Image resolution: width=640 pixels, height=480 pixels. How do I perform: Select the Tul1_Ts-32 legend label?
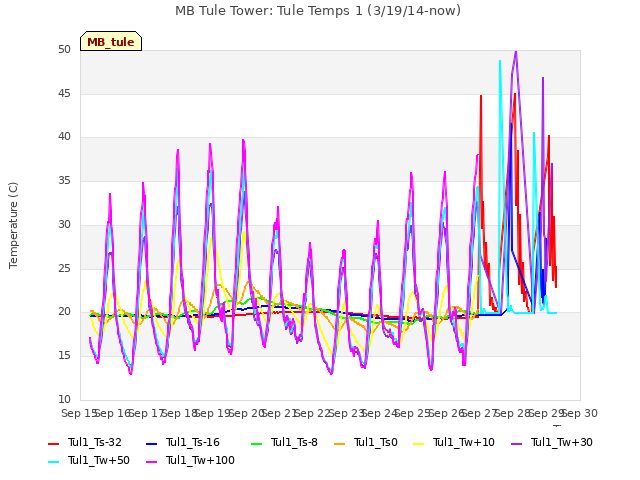(x=95, y=442)
